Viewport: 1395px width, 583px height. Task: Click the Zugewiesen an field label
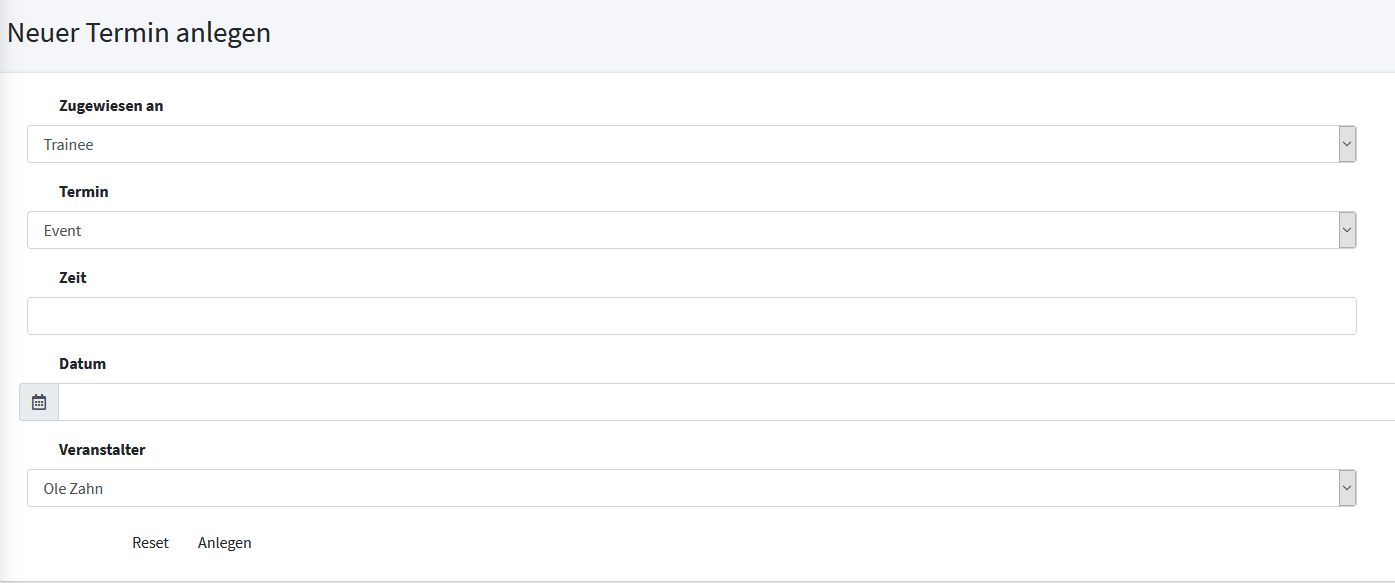(111, 106)
